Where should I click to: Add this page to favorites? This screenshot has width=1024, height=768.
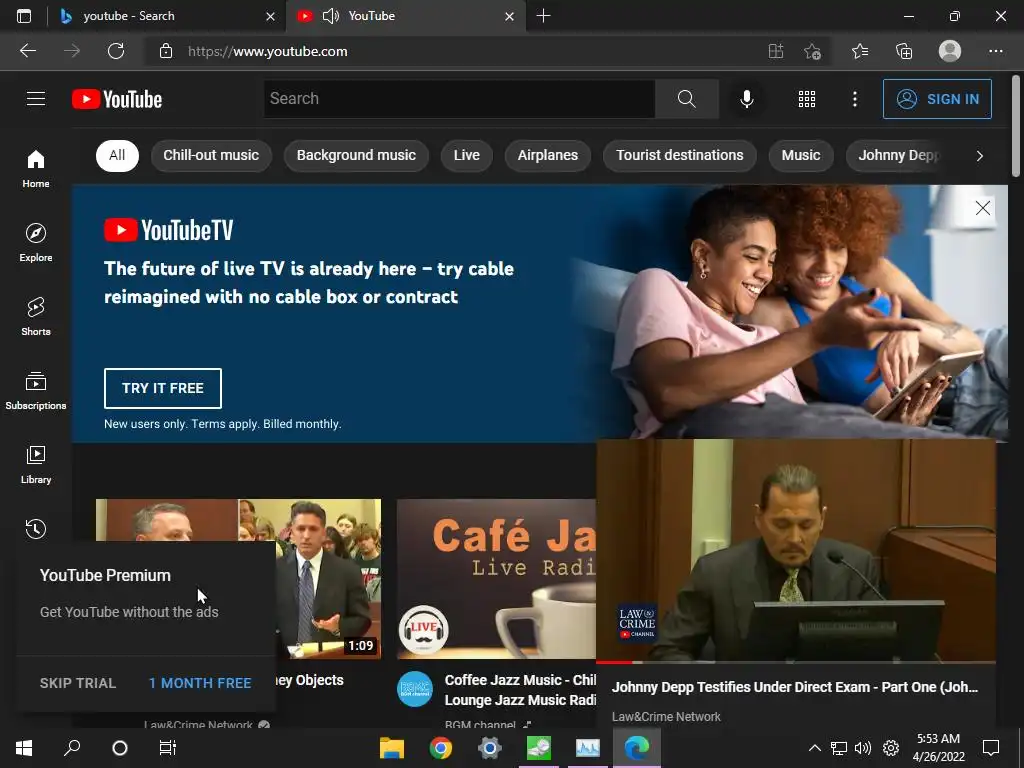(812, 51)
